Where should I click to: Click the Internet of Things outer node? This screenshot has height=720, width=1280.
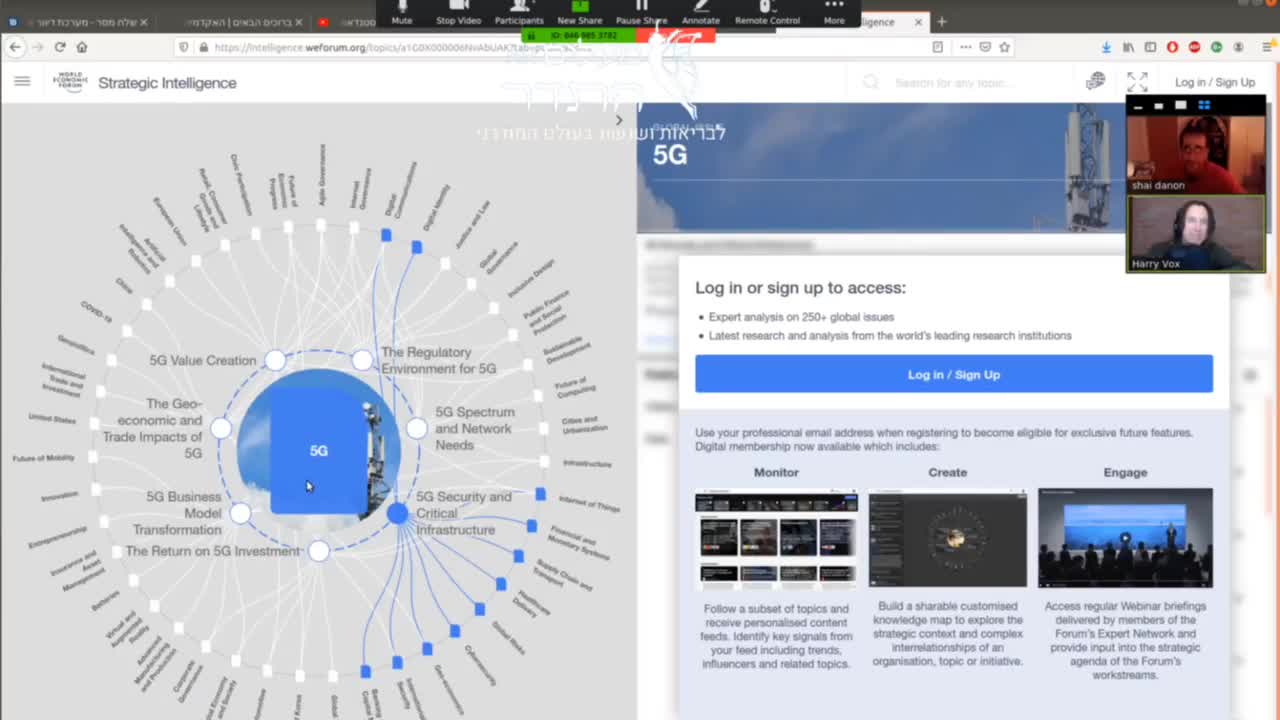click(541, 494)
